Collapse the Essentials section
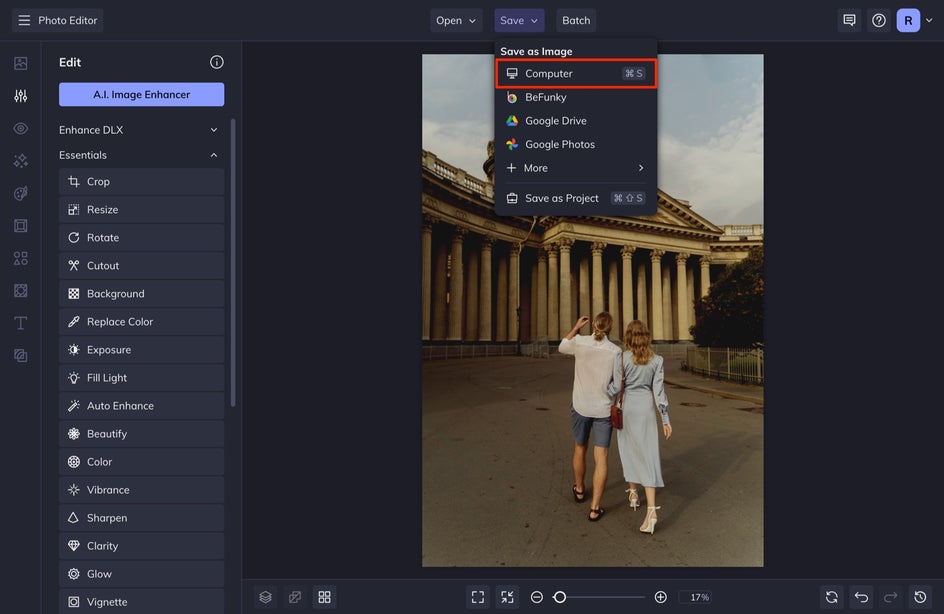944x614 pixels. [x=213, y=155]
